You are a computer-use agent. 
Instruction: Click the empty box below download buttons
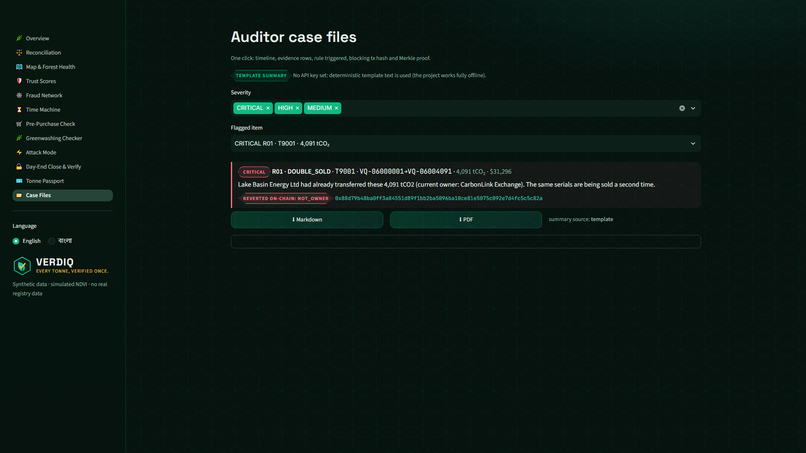[465, 242]
